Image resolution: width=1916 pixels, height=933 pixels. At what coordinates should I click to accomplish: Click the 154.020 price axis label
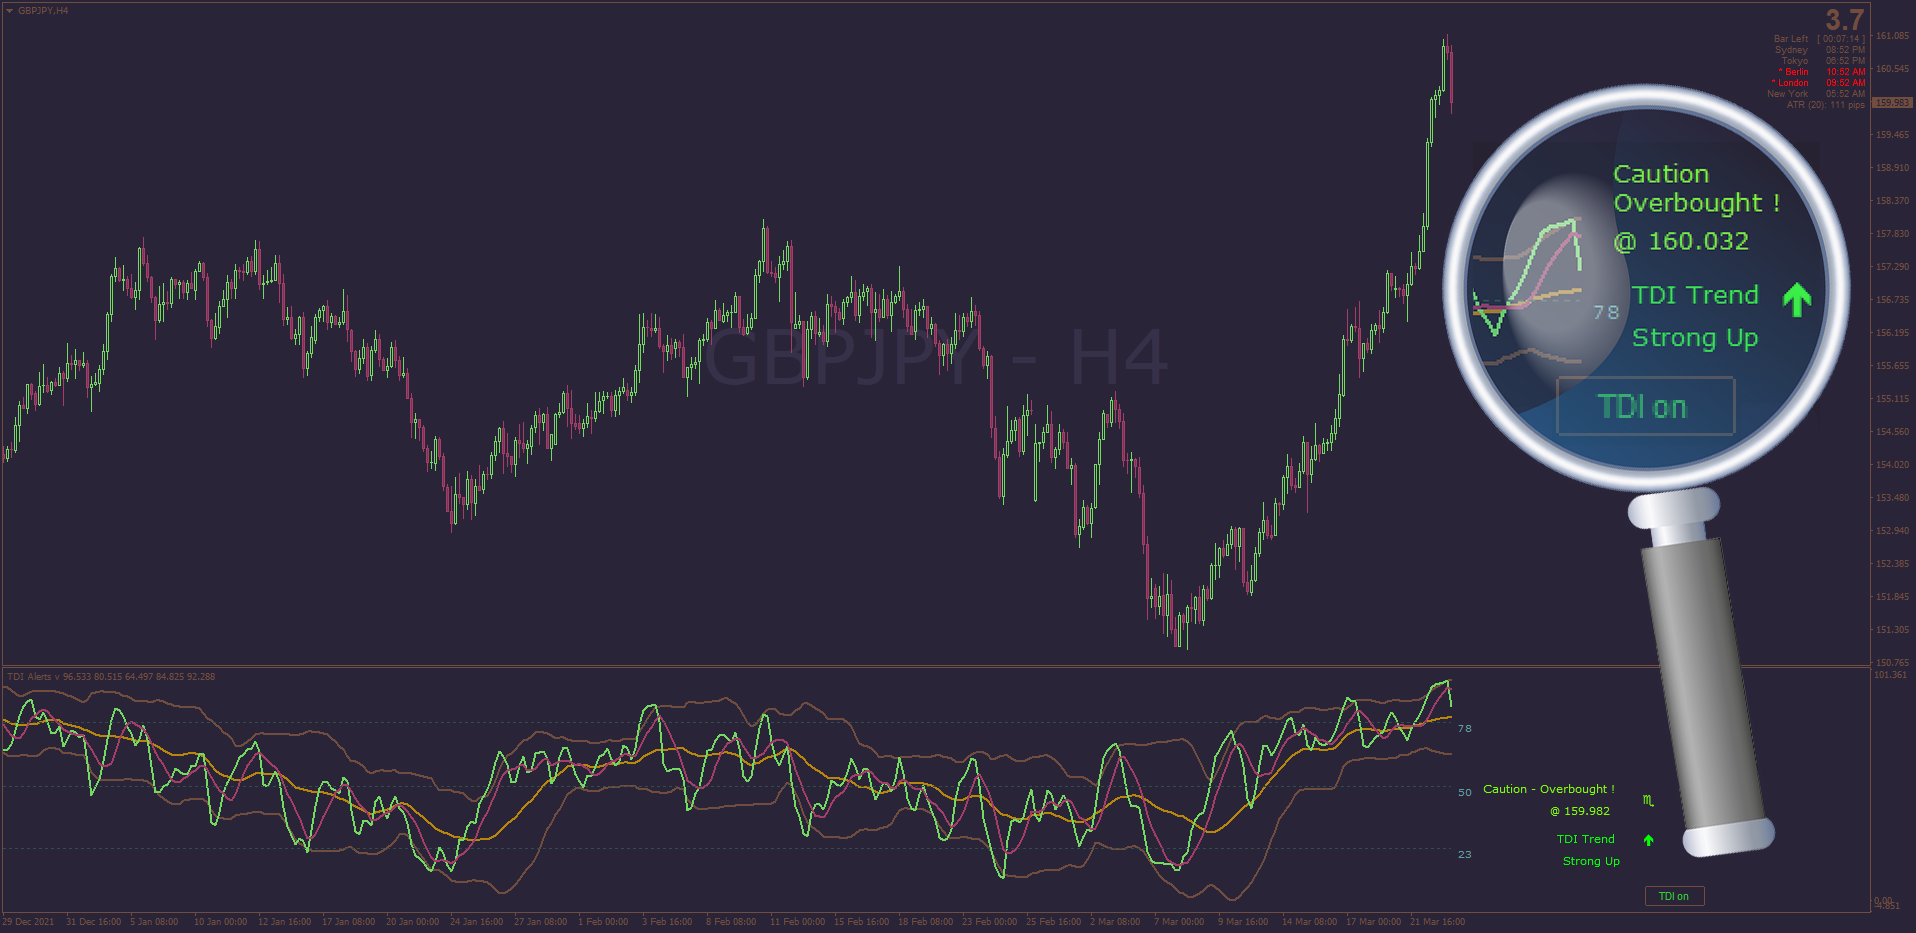point(1892,465)
